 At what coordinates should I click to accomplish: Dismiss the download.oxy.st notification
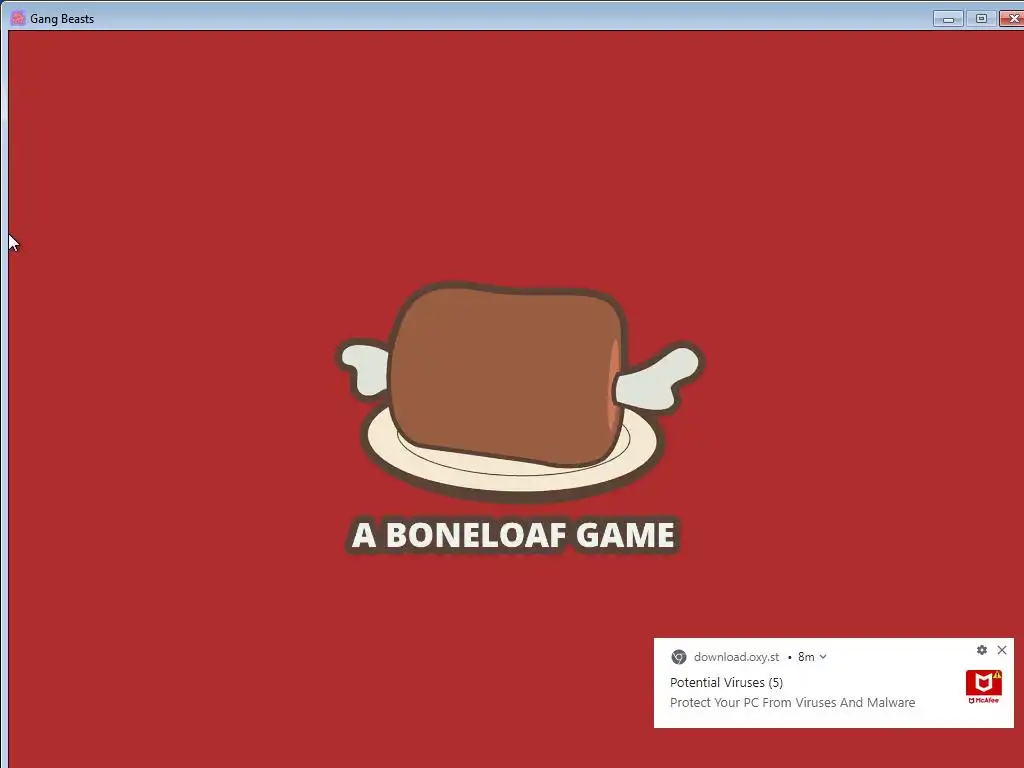coord(1002,650)
